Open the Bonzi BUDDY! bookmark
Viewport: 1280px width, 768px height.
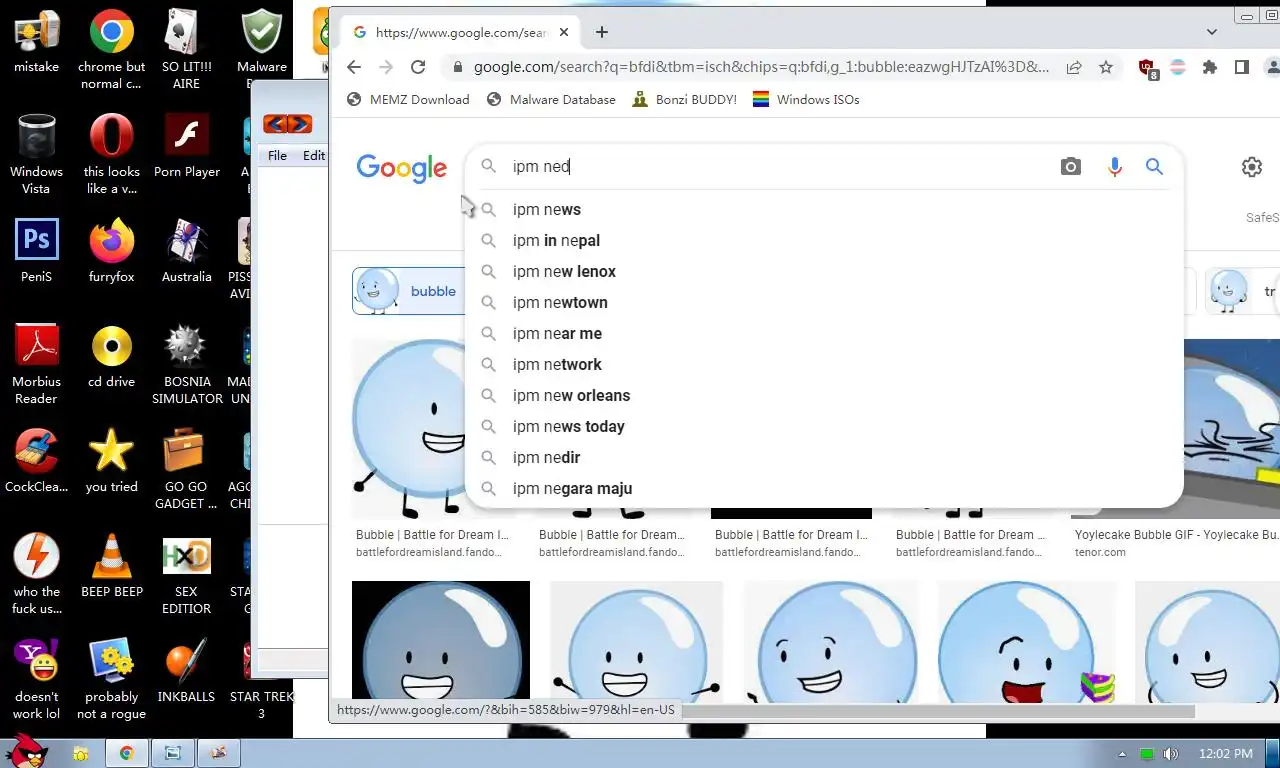pyautogui.click(x=685, y=99)
